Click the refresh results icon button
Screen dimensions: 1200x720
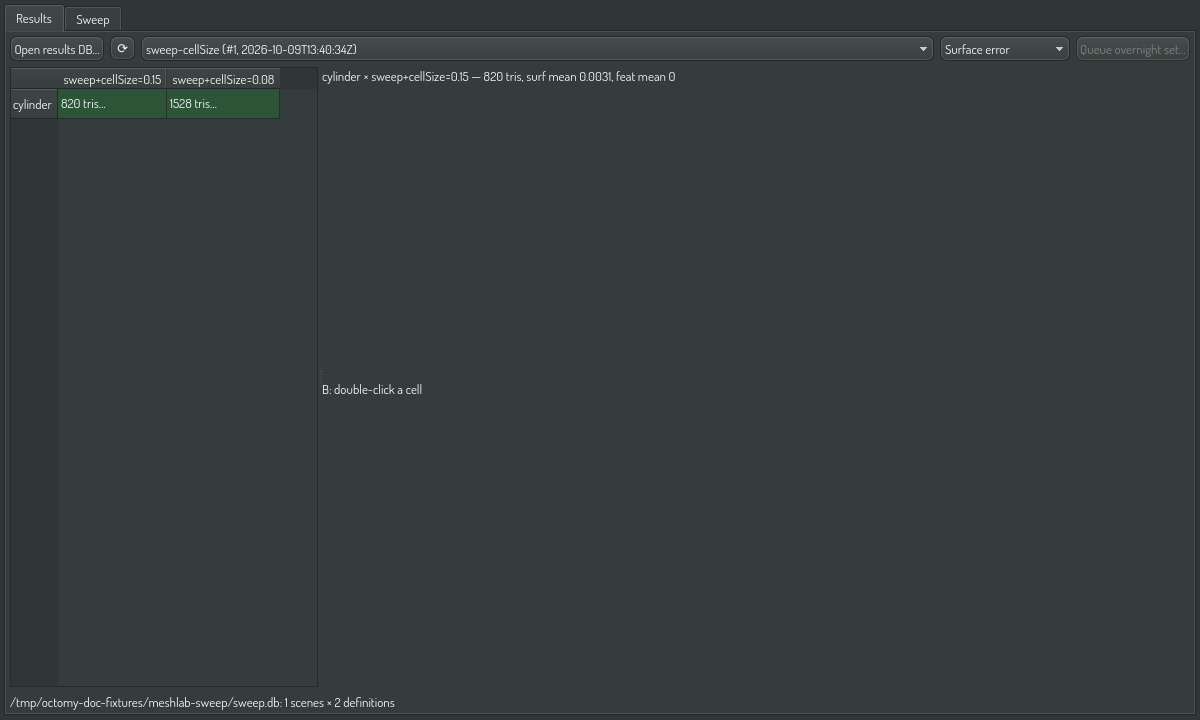tap(122, 49)
